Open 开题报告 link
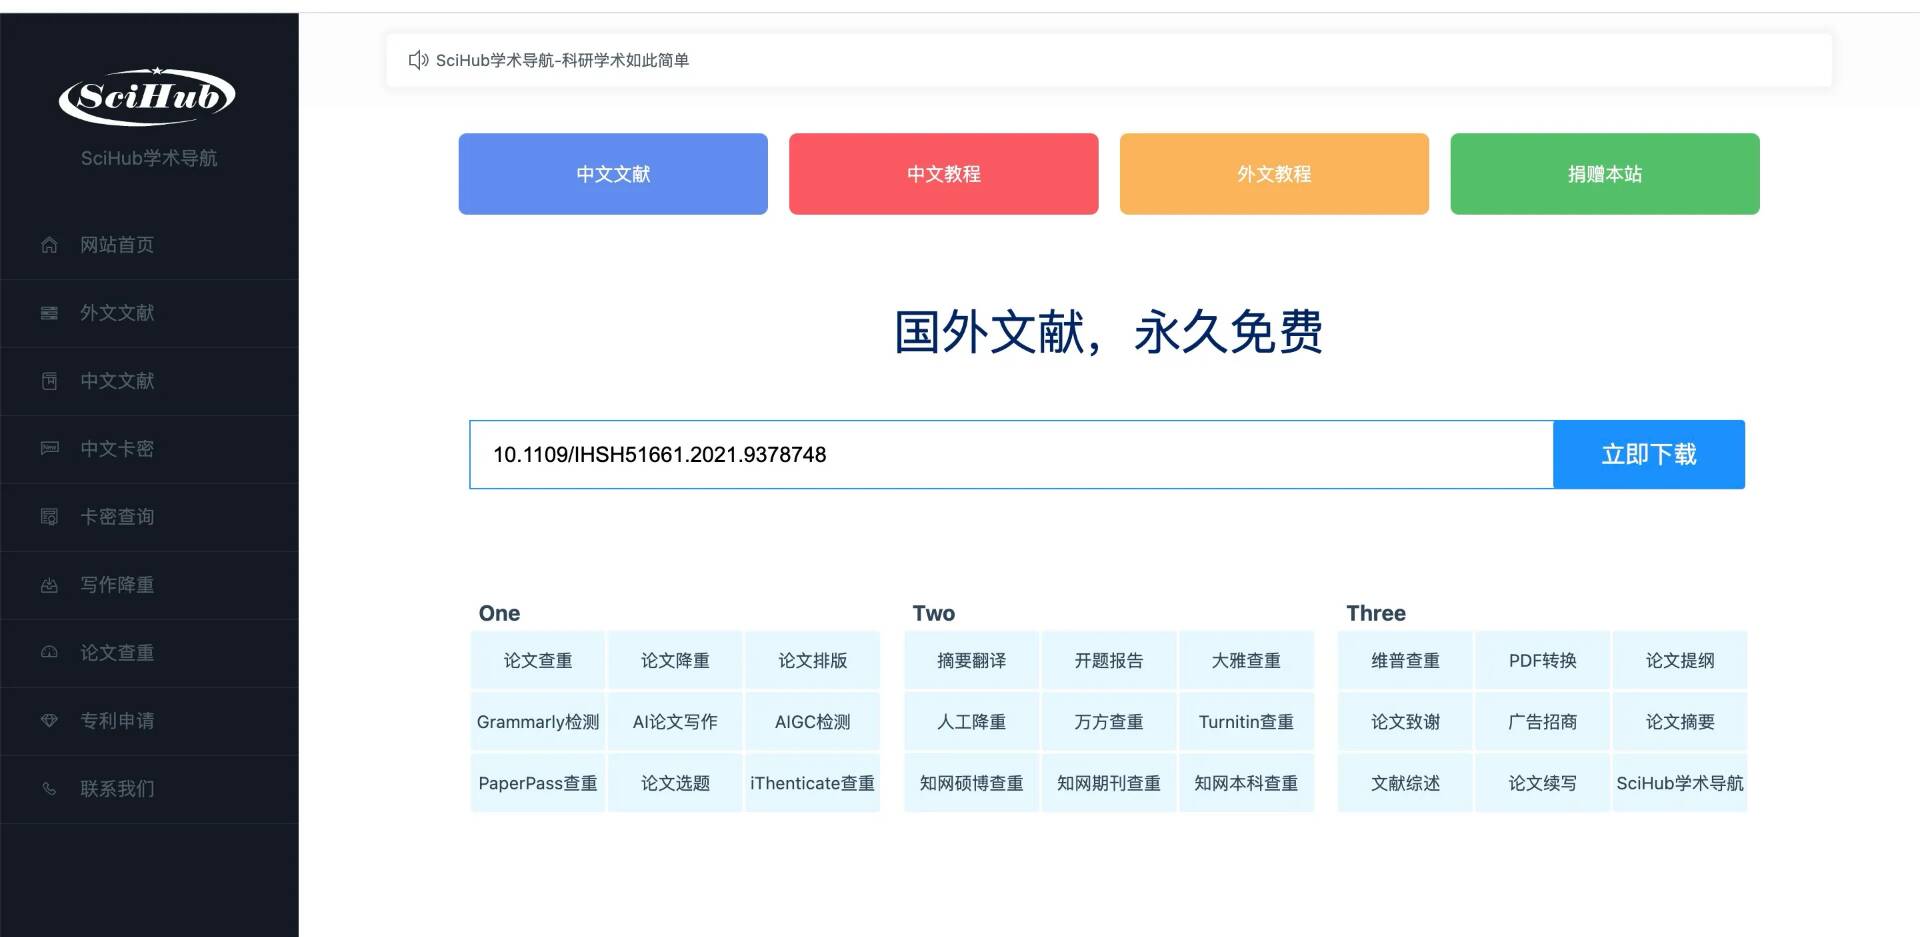Image resolution: width=1920 pixels, height=937 pixels. (1109, 661)
